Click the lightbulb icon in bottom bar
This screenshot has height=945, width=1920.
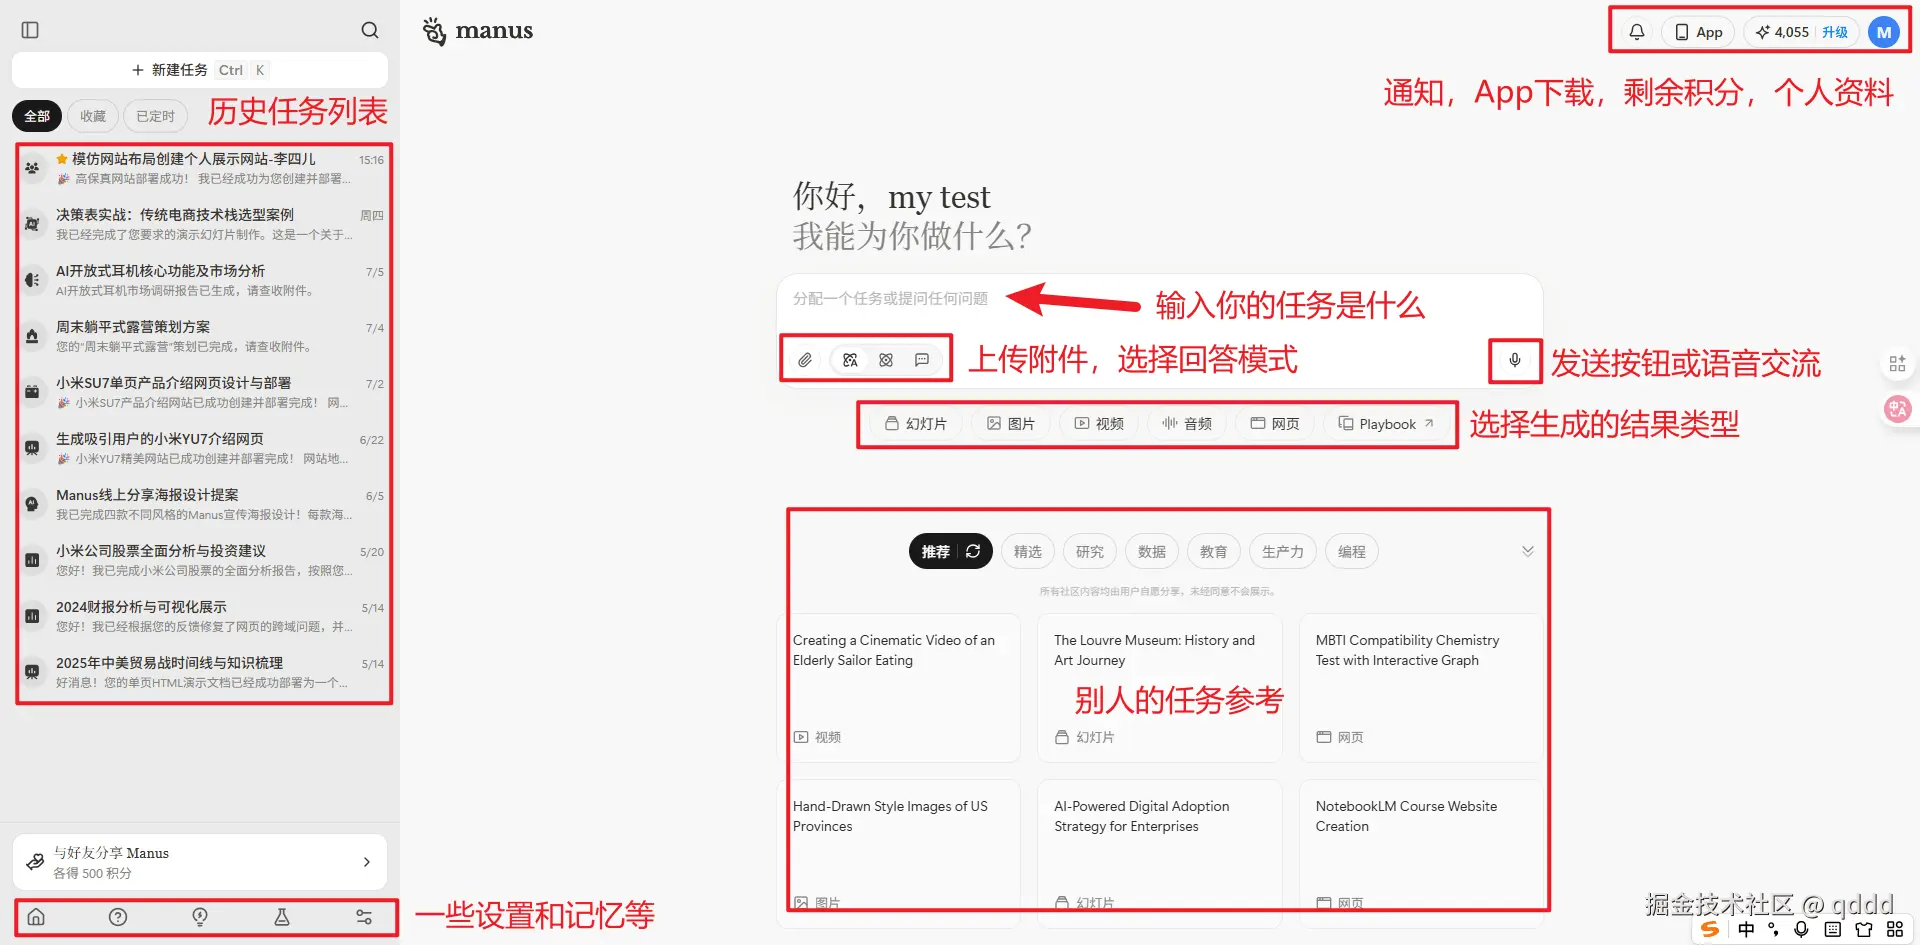[200, 917]
